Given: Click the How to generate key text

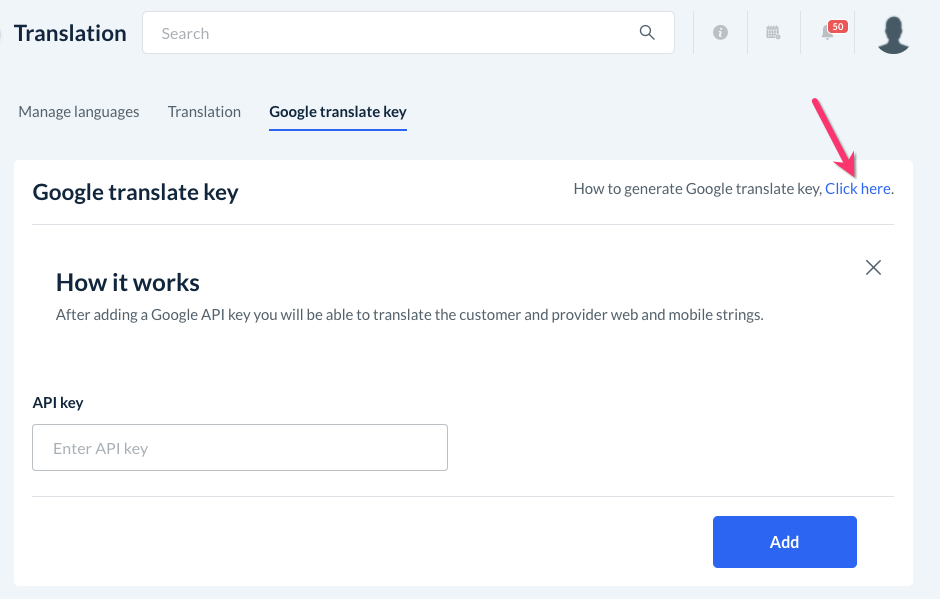Looking at the screenshot, I should coord(697,188).
